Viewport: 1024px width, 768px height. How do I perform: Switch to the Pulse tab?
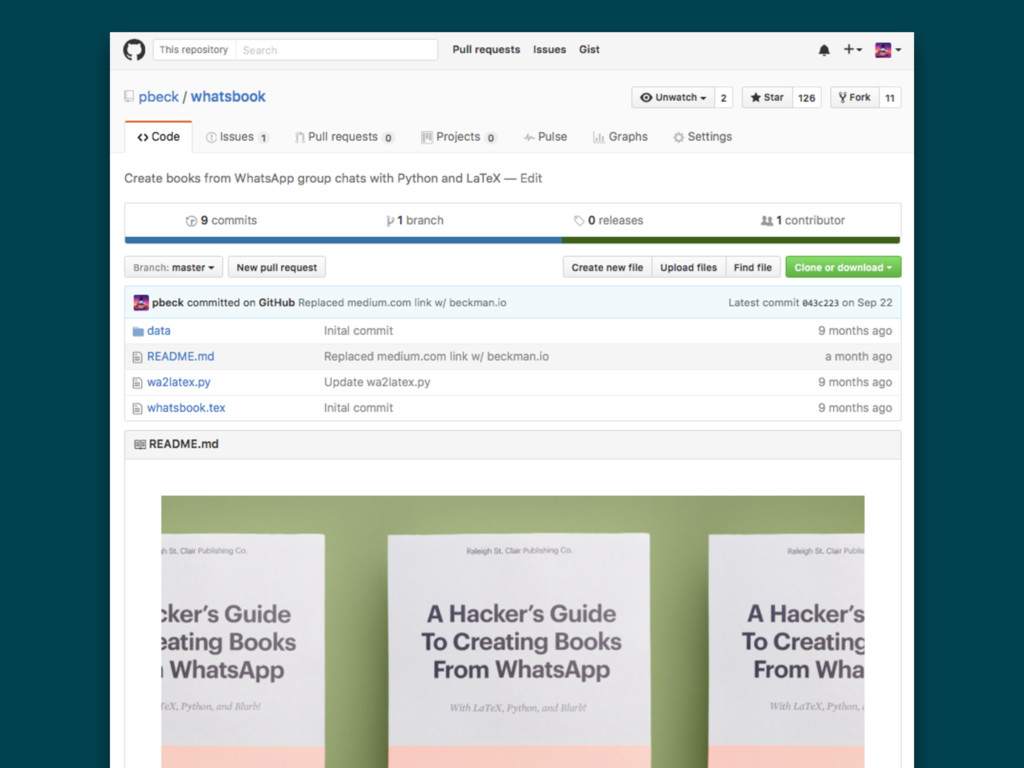pos(545,137)
